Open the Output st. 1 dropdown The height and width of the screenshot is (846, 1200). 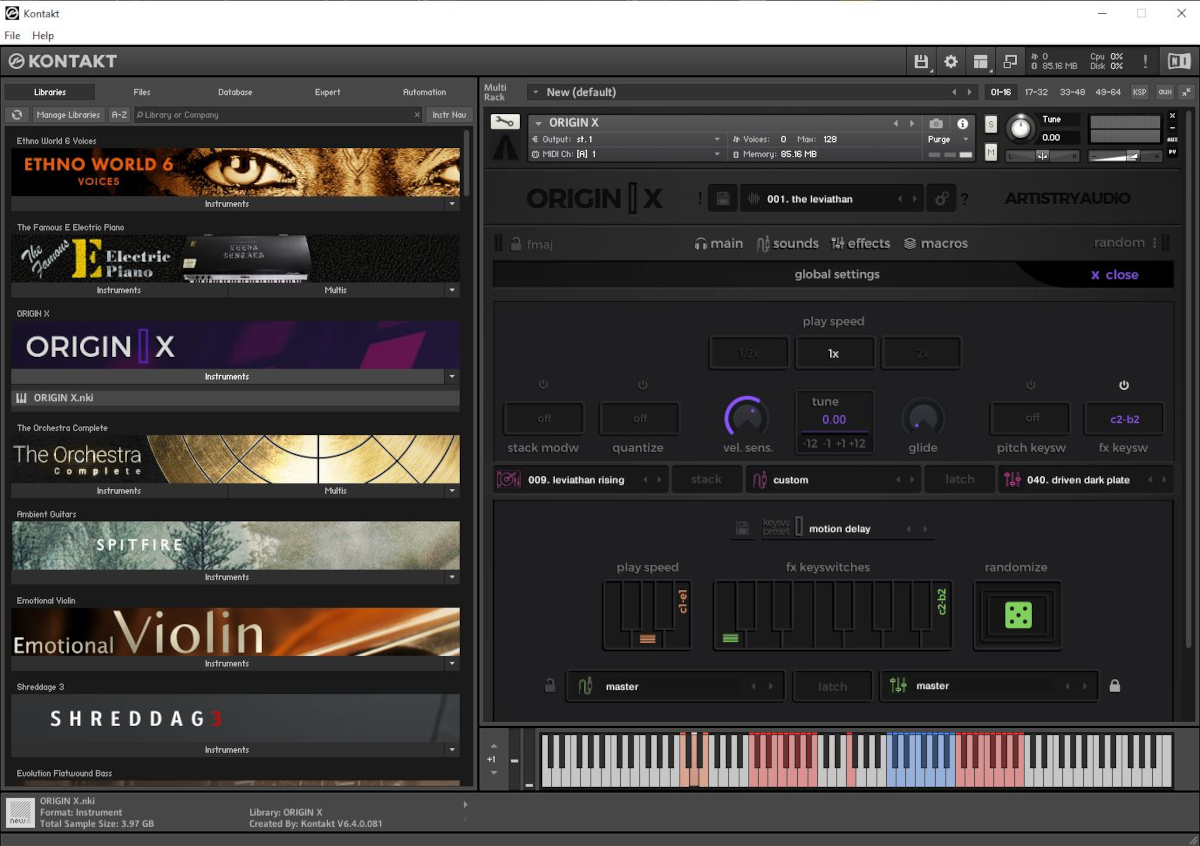click(x=625, y=139)
